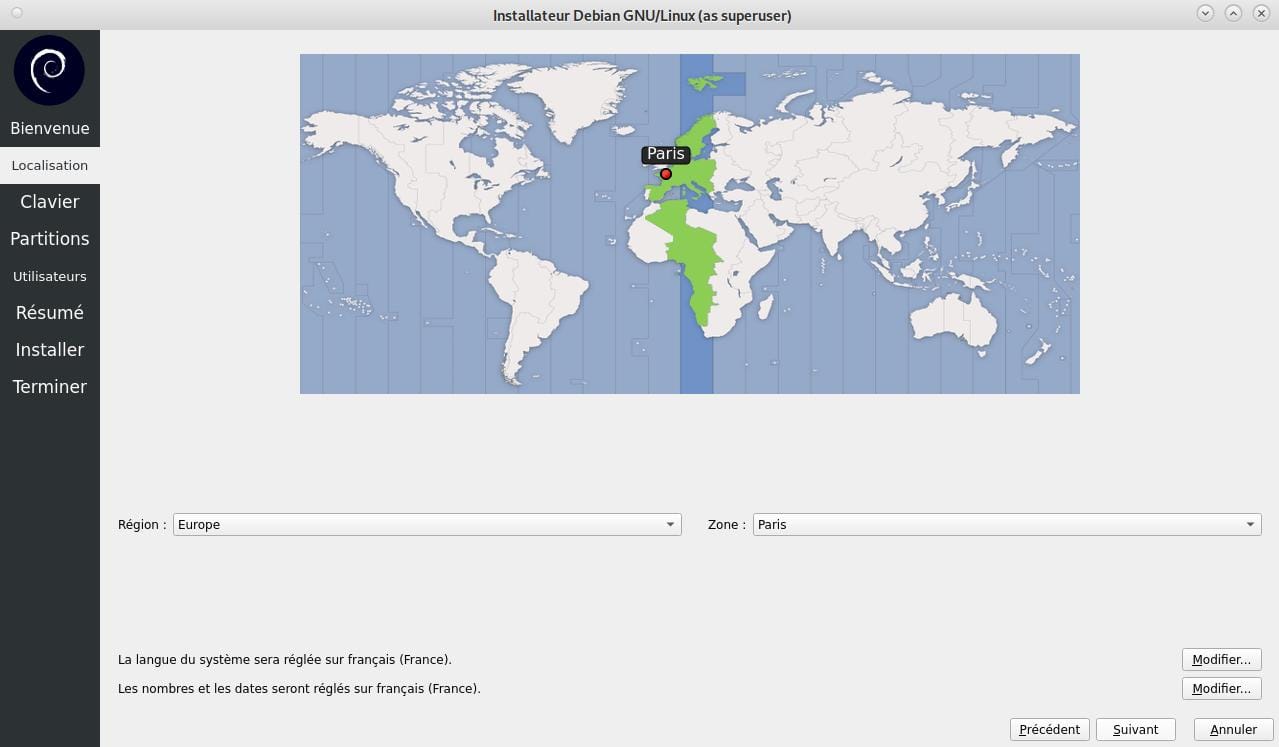
Task: Click the window menu button in title bar
Action: 17,13
